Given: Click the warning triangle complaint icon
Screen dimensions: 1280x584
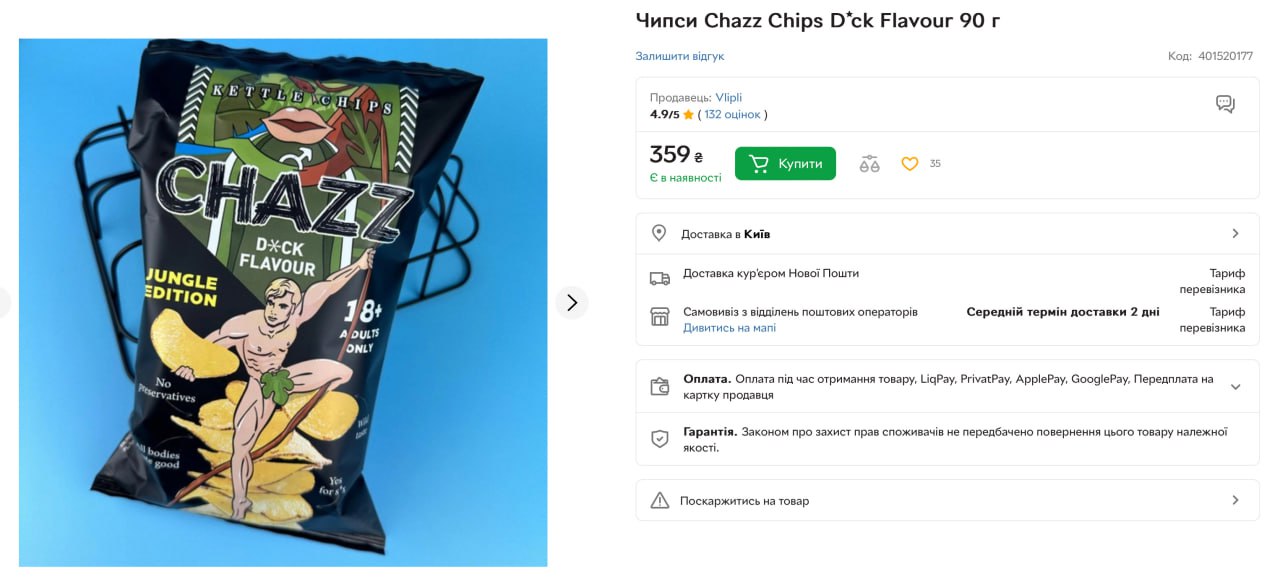Looking at the screenshot, I should click(x=660, y=500).
